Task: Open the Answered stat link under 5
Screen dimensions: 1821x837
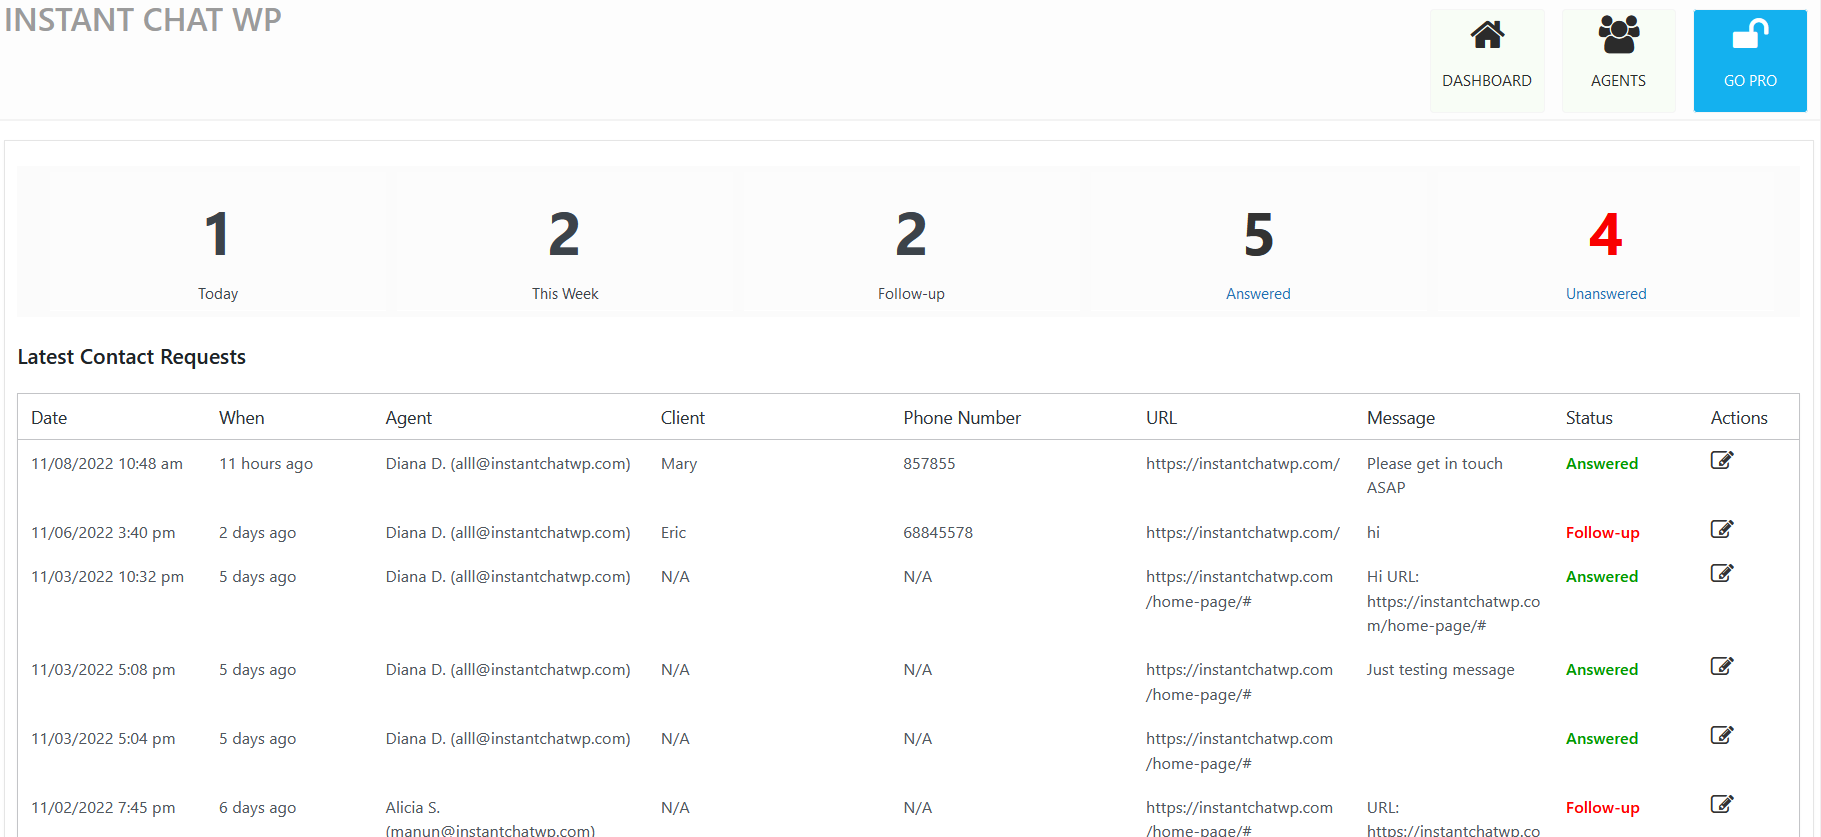Action: tap(1258, 294)
